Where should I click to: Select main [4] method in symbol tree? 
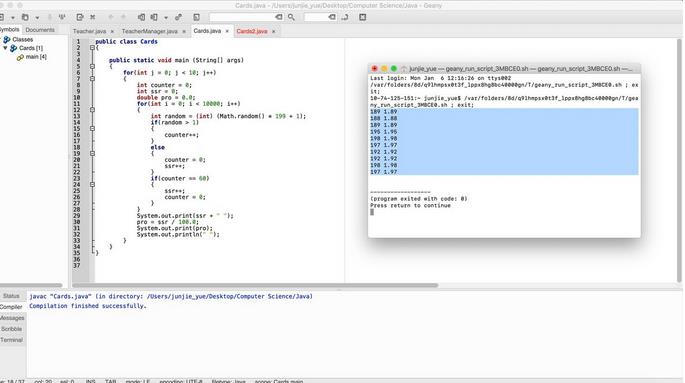[x=36, y=57]
